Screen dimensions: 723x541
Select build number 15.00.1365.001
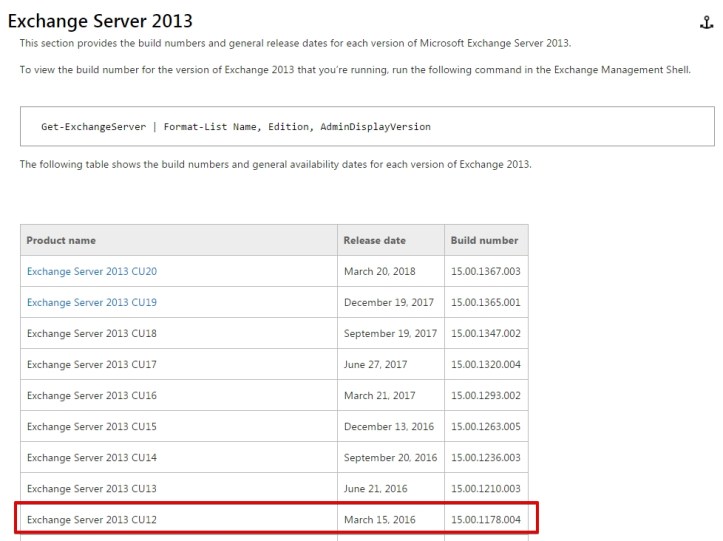point(485,302)
